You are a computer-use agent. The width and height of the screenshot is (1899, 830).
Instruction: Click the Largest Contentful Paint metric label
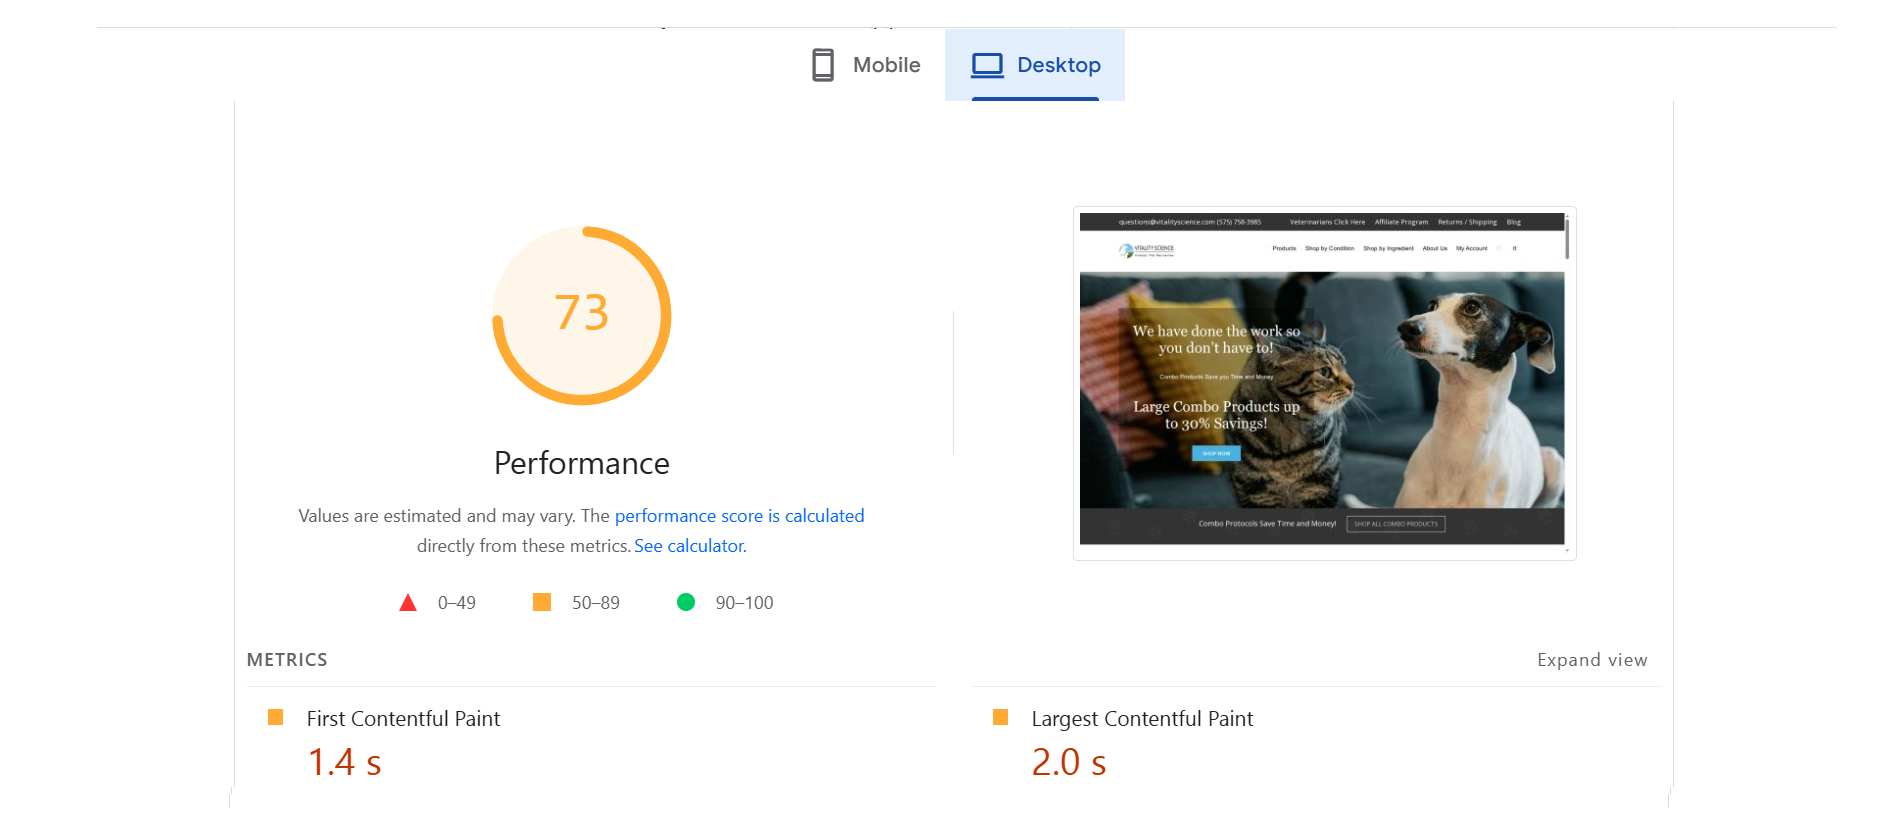(1142, 719)
